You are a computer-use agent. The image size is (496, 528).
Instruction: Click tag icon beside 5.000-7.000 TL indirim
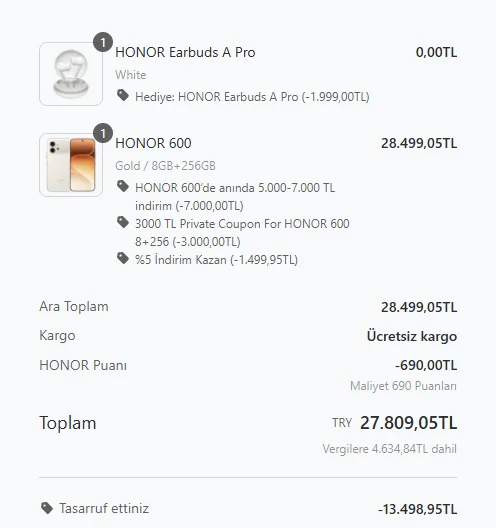click(123, 186)
